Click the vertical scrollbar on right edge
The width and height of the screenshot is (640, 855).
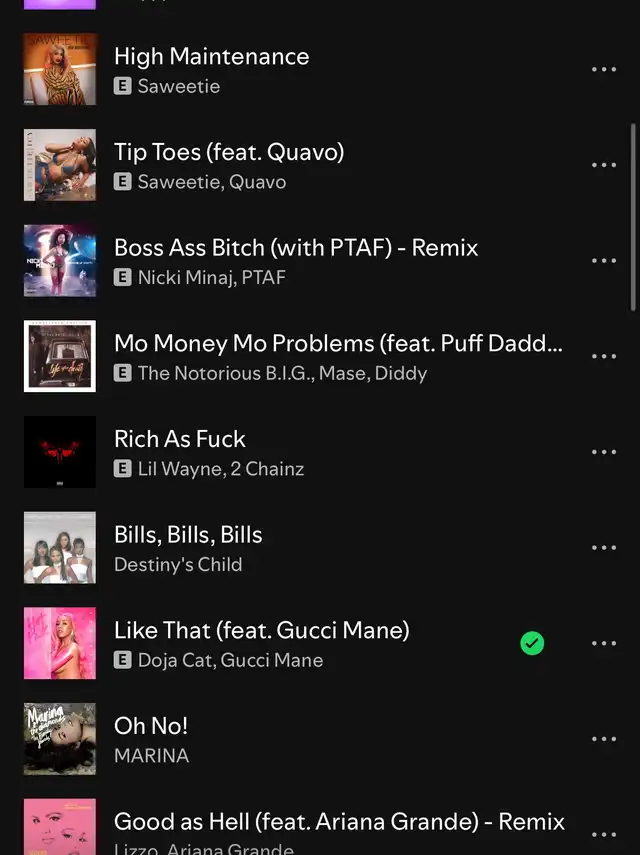pos(633,217)
